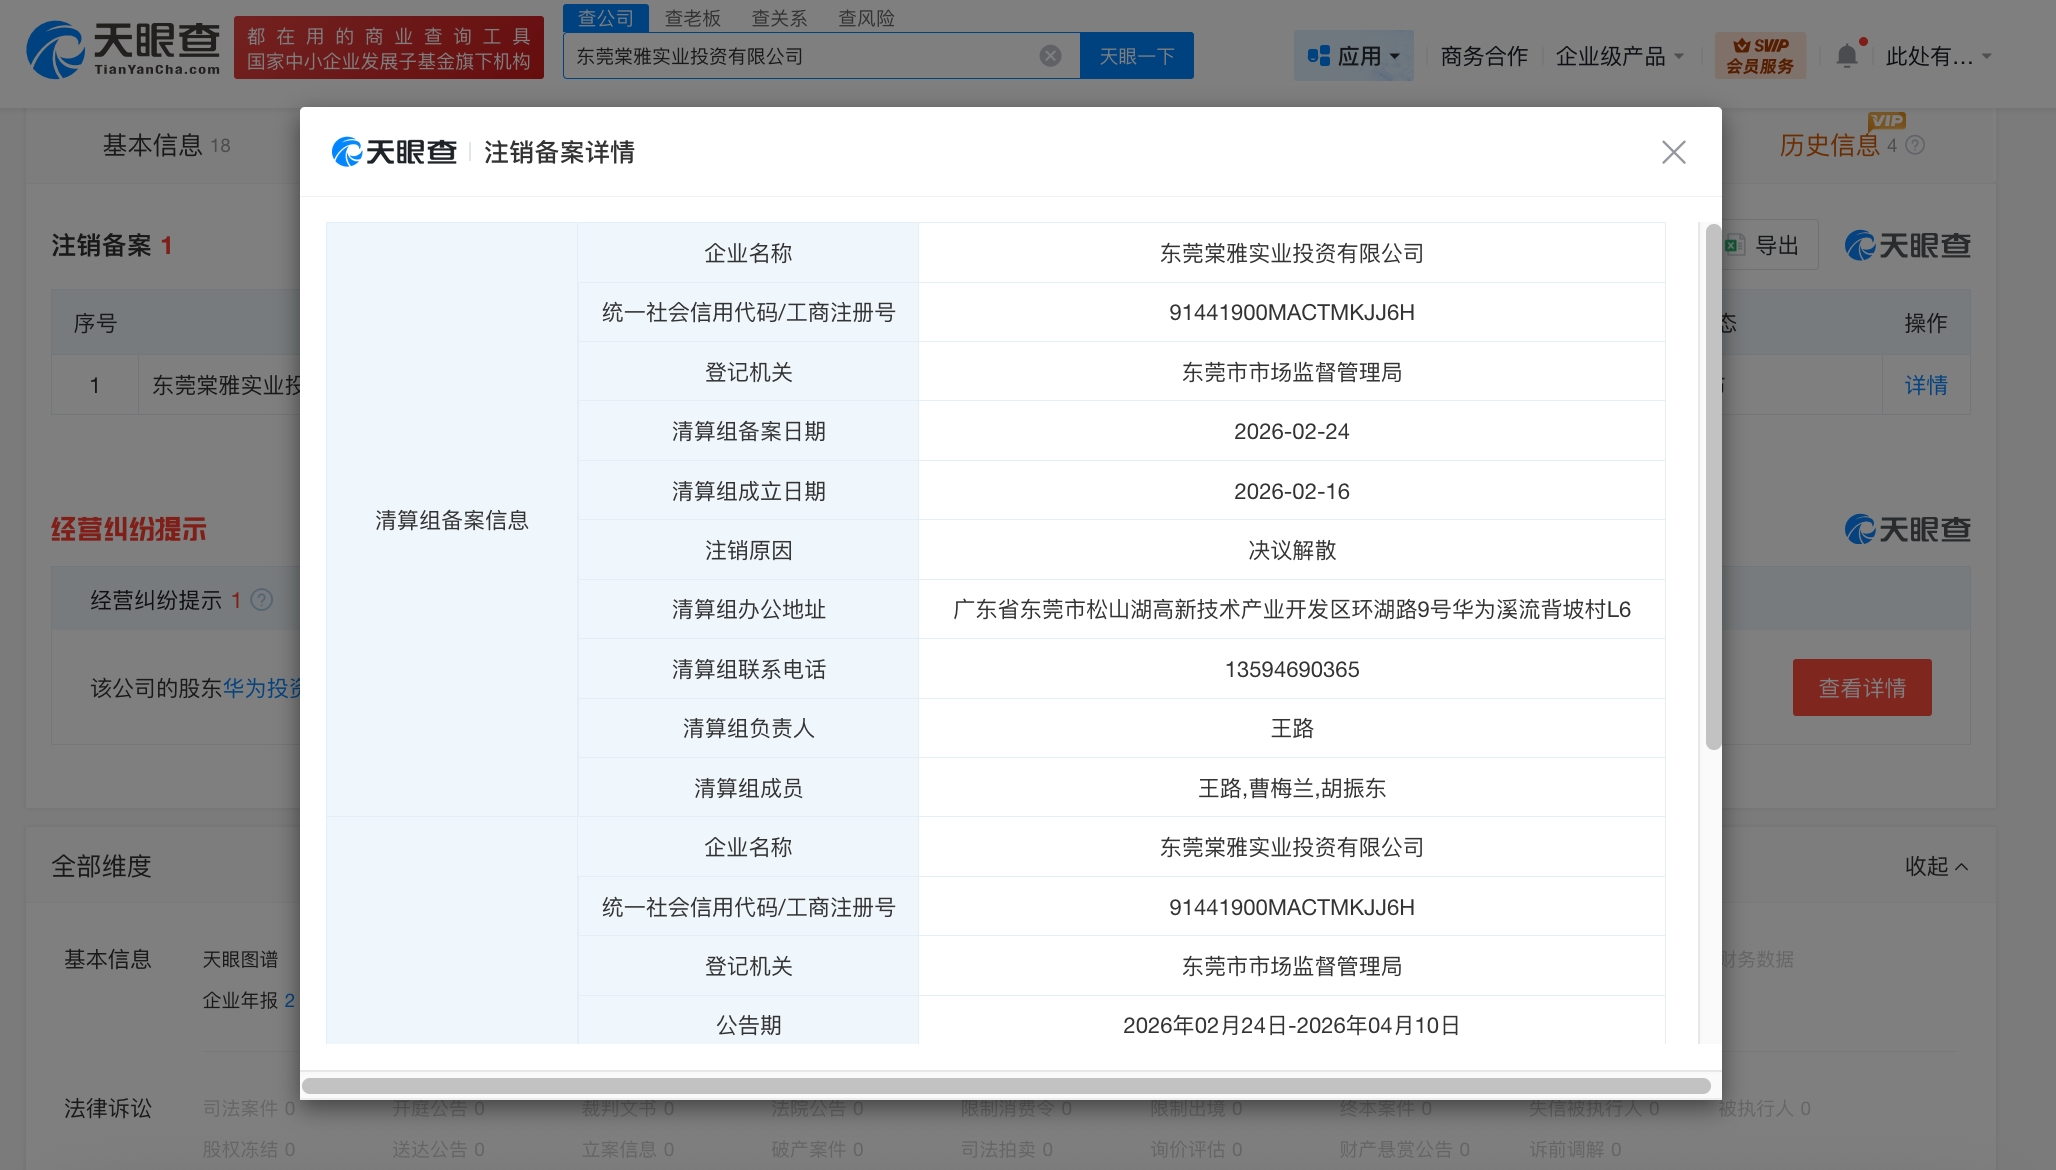Click the 天眼查 logo in dialog header
The width and height of the screenshot is (2056, 1170).
pyautogui.click(x=394, y=152)
